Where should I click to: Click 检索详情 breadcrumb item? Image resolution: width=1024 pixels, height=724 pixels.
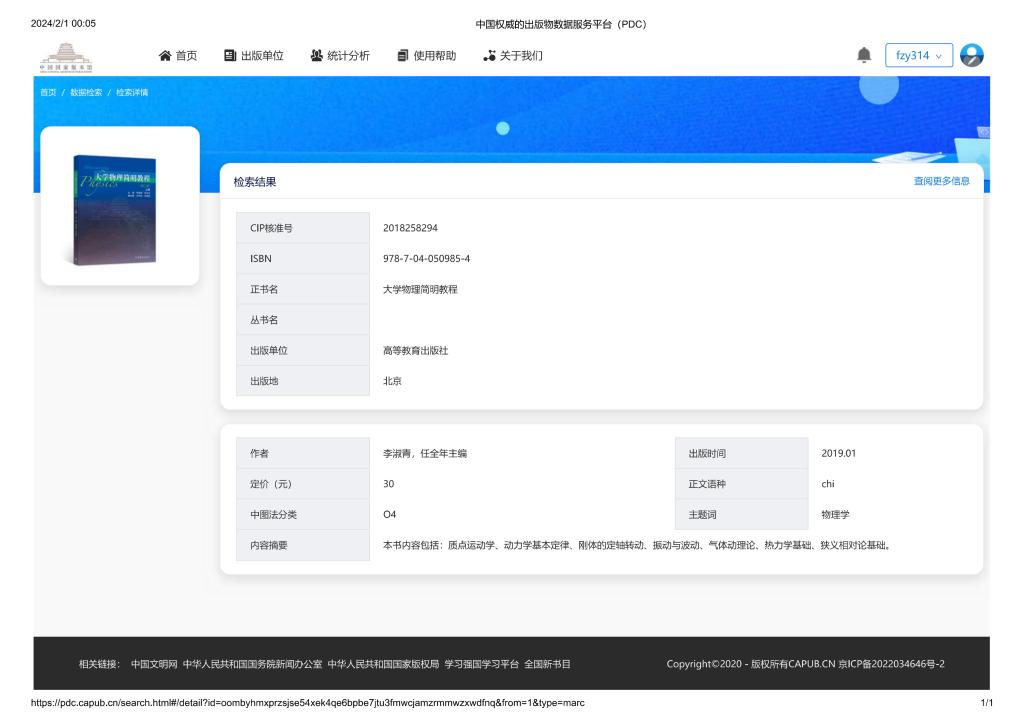(132, 93)
